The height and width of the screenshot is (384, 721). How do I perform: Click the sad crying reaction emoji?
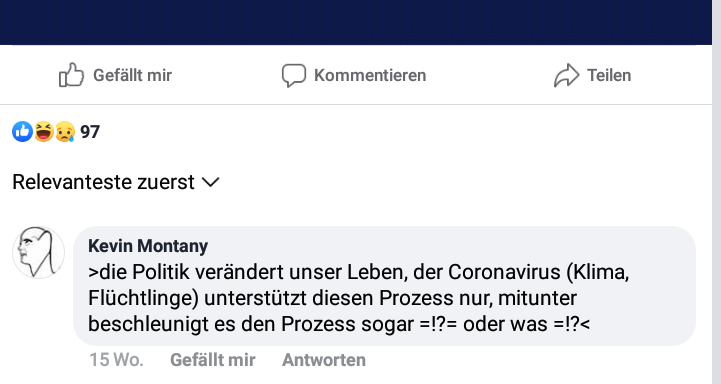(x=65, y=132)
